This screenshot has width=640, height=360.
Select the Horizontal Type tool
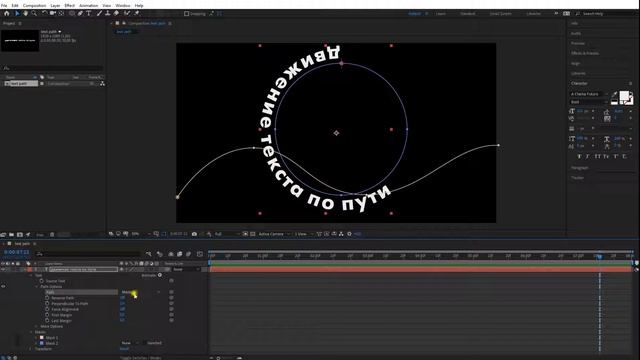(x=89, y=13)
